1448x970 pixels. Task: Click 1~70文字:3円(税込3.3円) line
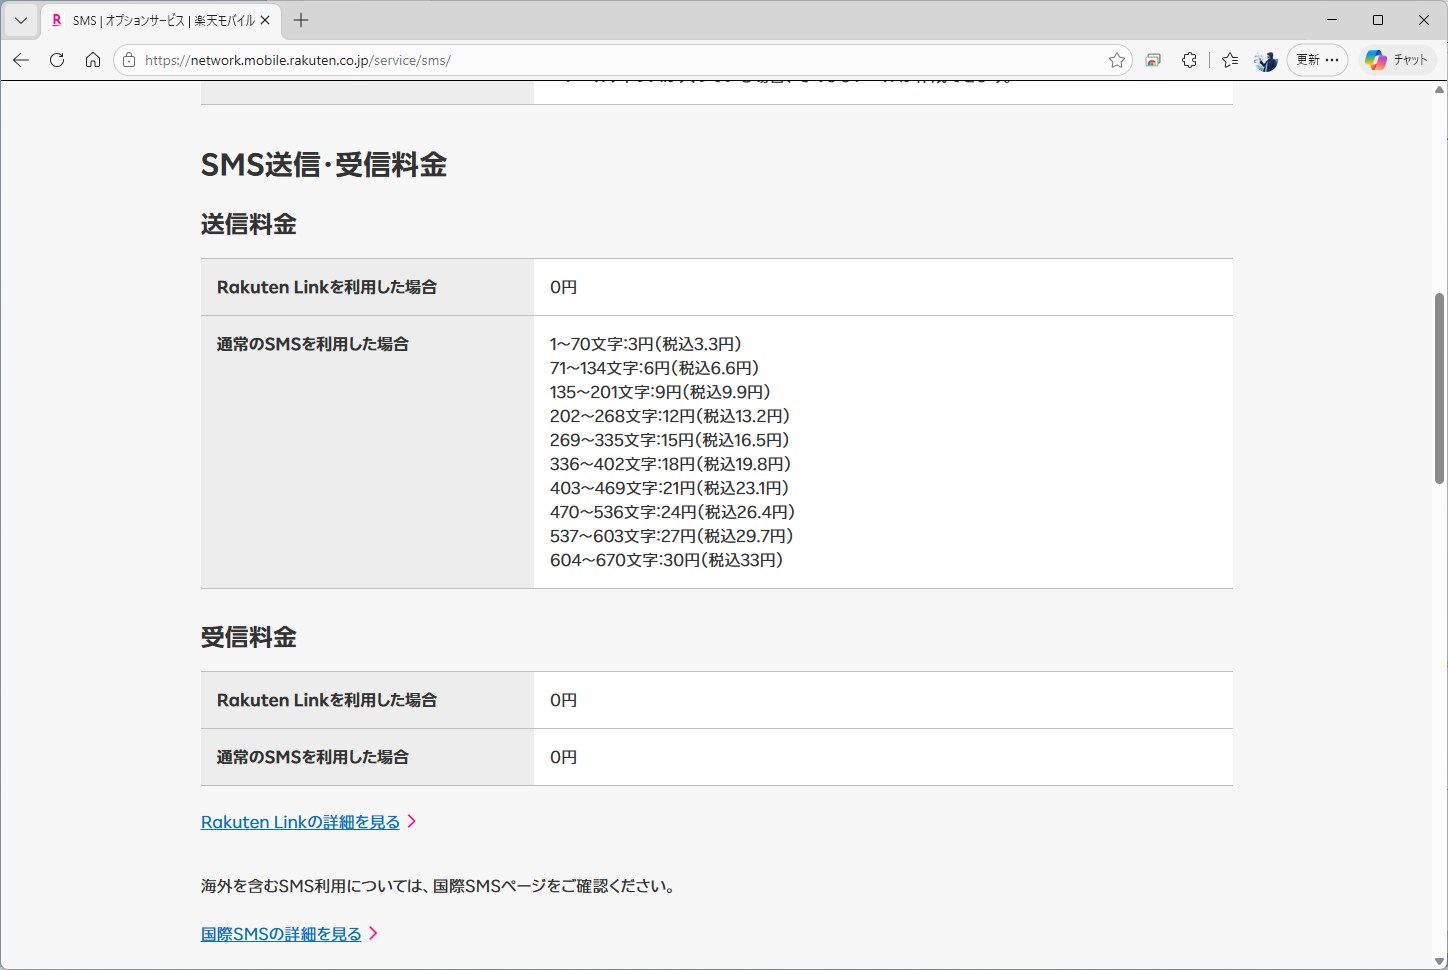646,344
